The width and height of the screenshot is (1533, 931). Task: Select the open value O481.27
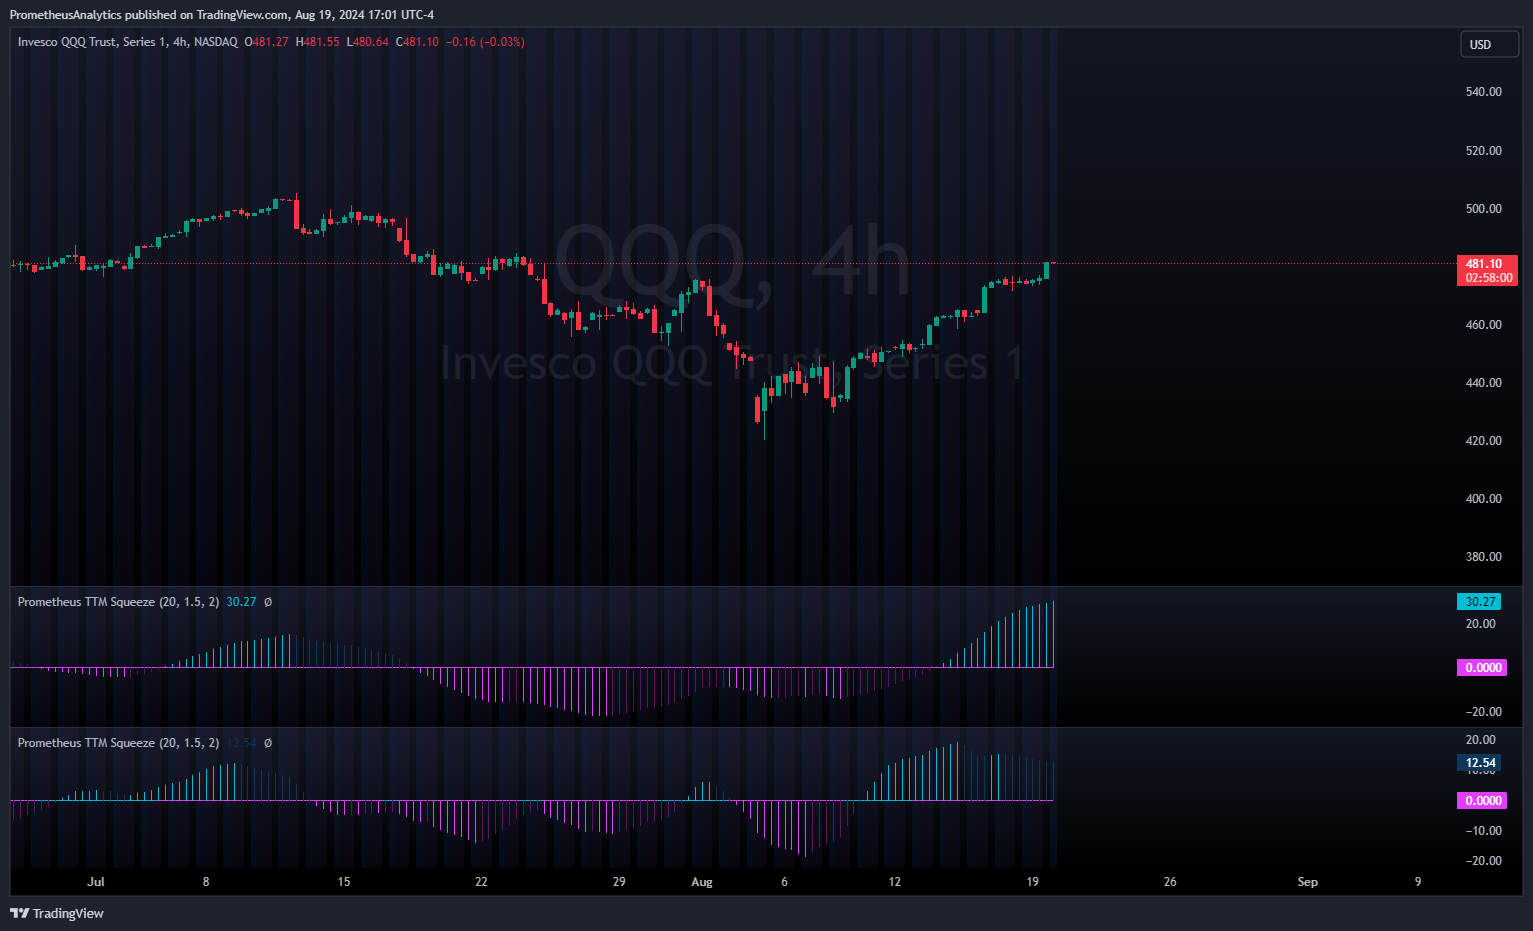[x=266, y=42]
